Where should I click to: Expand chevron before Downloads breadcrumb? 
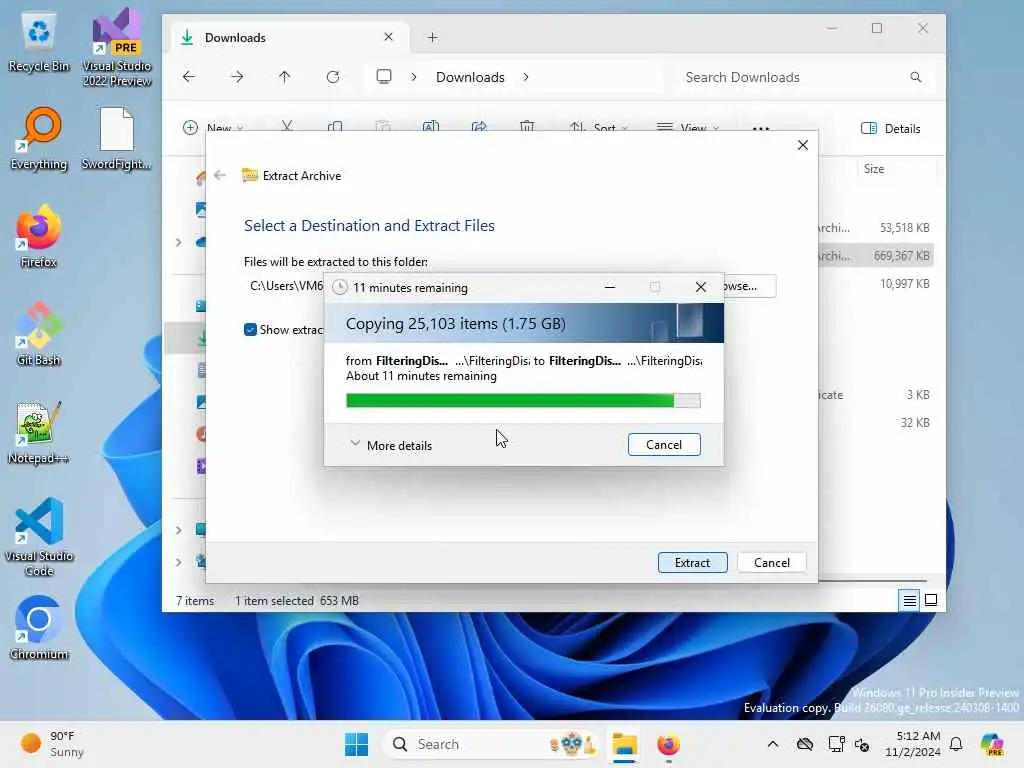413,77
